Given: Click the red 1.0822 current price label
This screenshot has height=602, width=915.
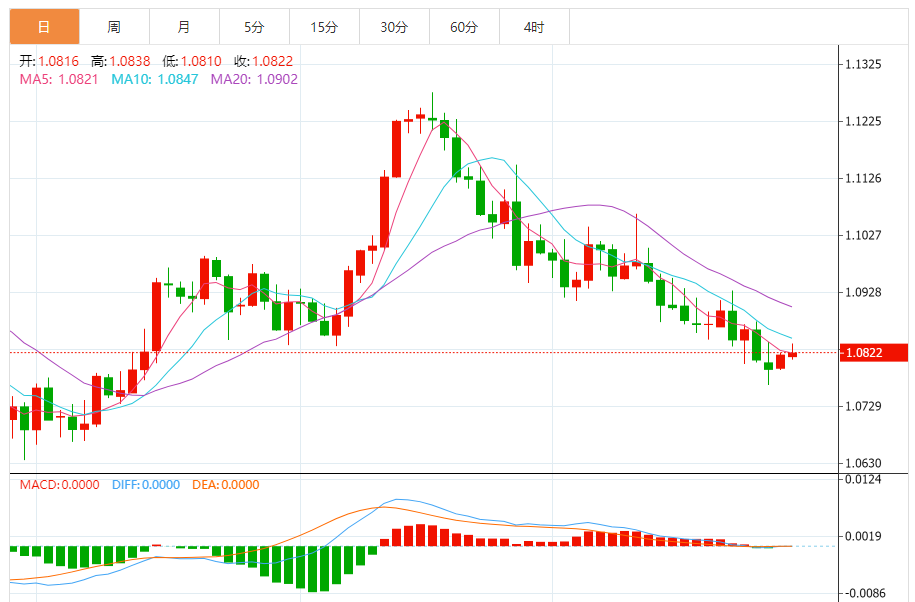Looking at the screenshot, I should pos(874,352).
